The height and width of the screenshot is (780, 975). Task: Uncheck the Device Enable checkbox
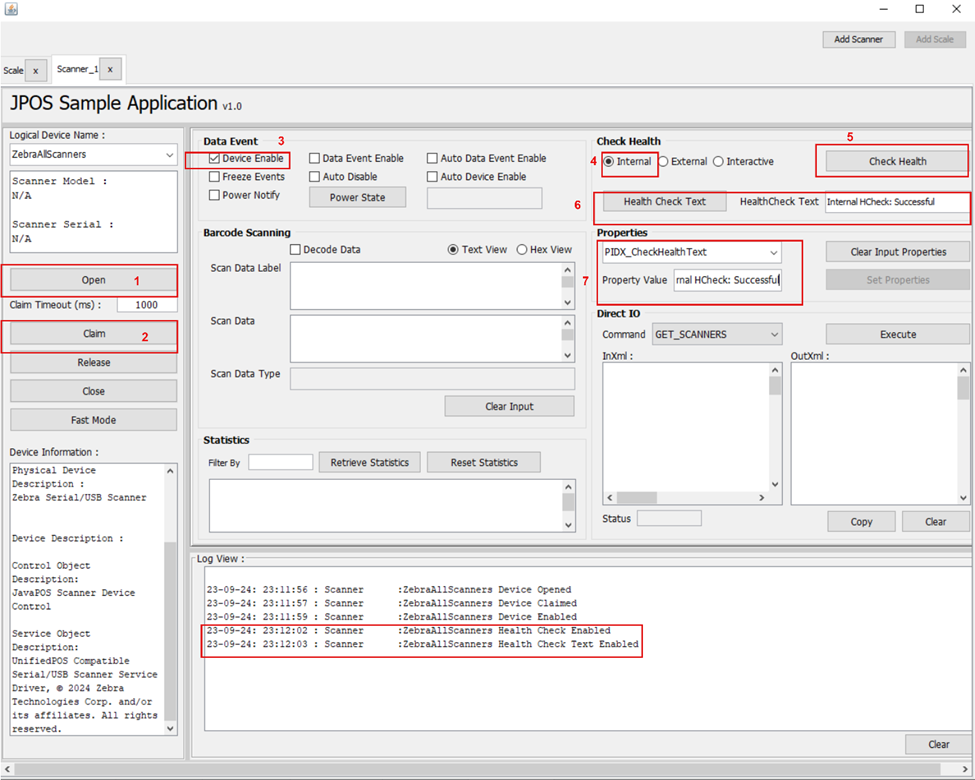(x=213, y=157)
